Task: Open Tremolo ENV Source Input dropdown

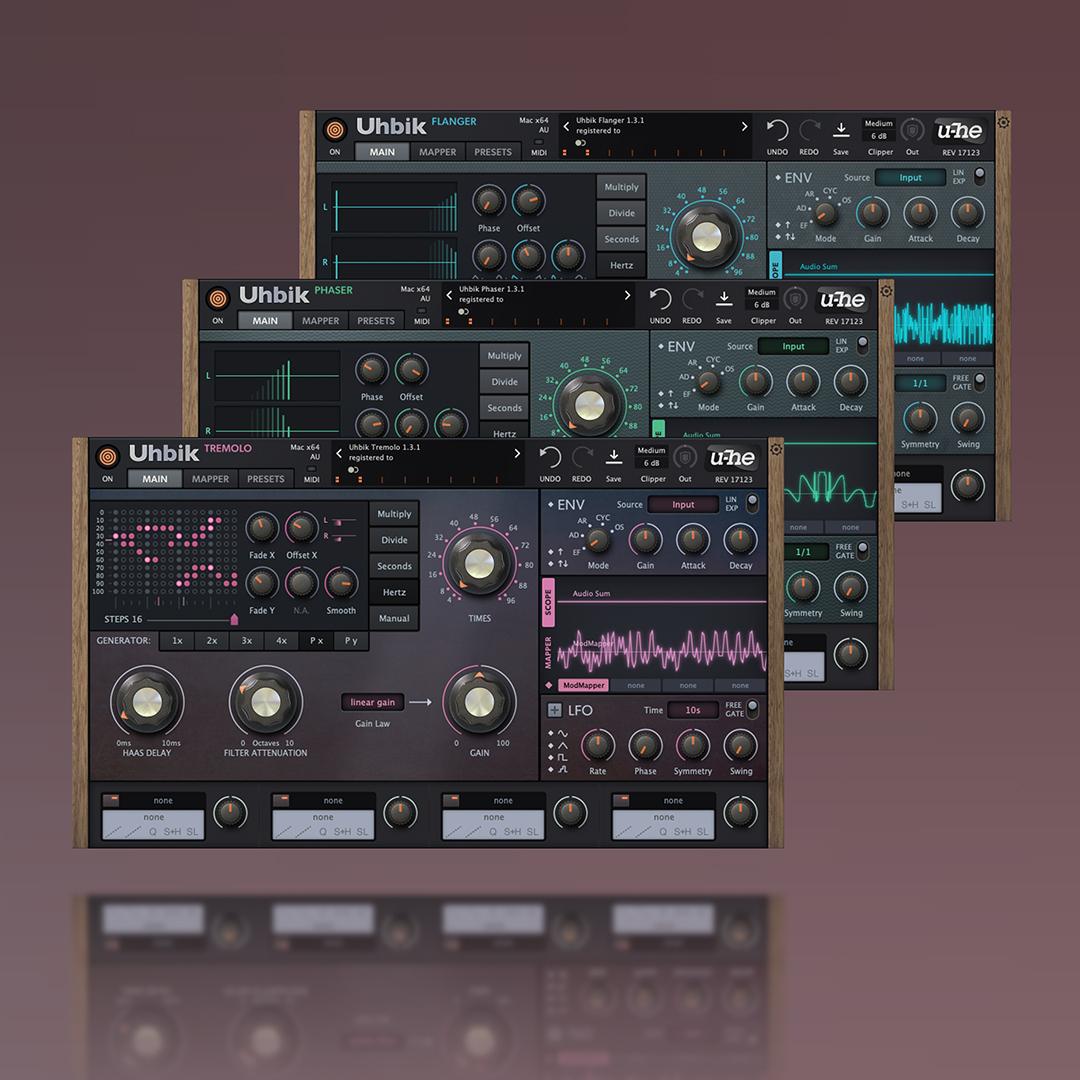Action: [683, 505]
